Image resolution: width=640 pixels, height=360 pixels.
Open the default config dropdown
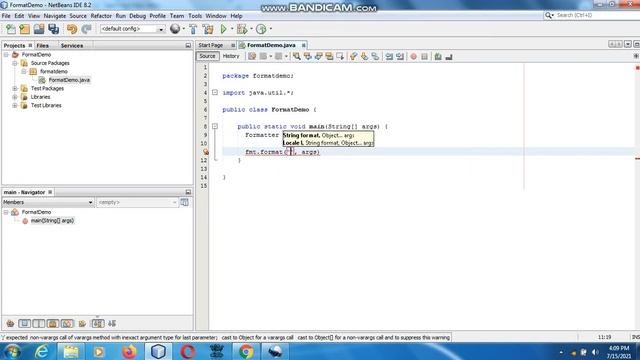[x=132, y=29]
